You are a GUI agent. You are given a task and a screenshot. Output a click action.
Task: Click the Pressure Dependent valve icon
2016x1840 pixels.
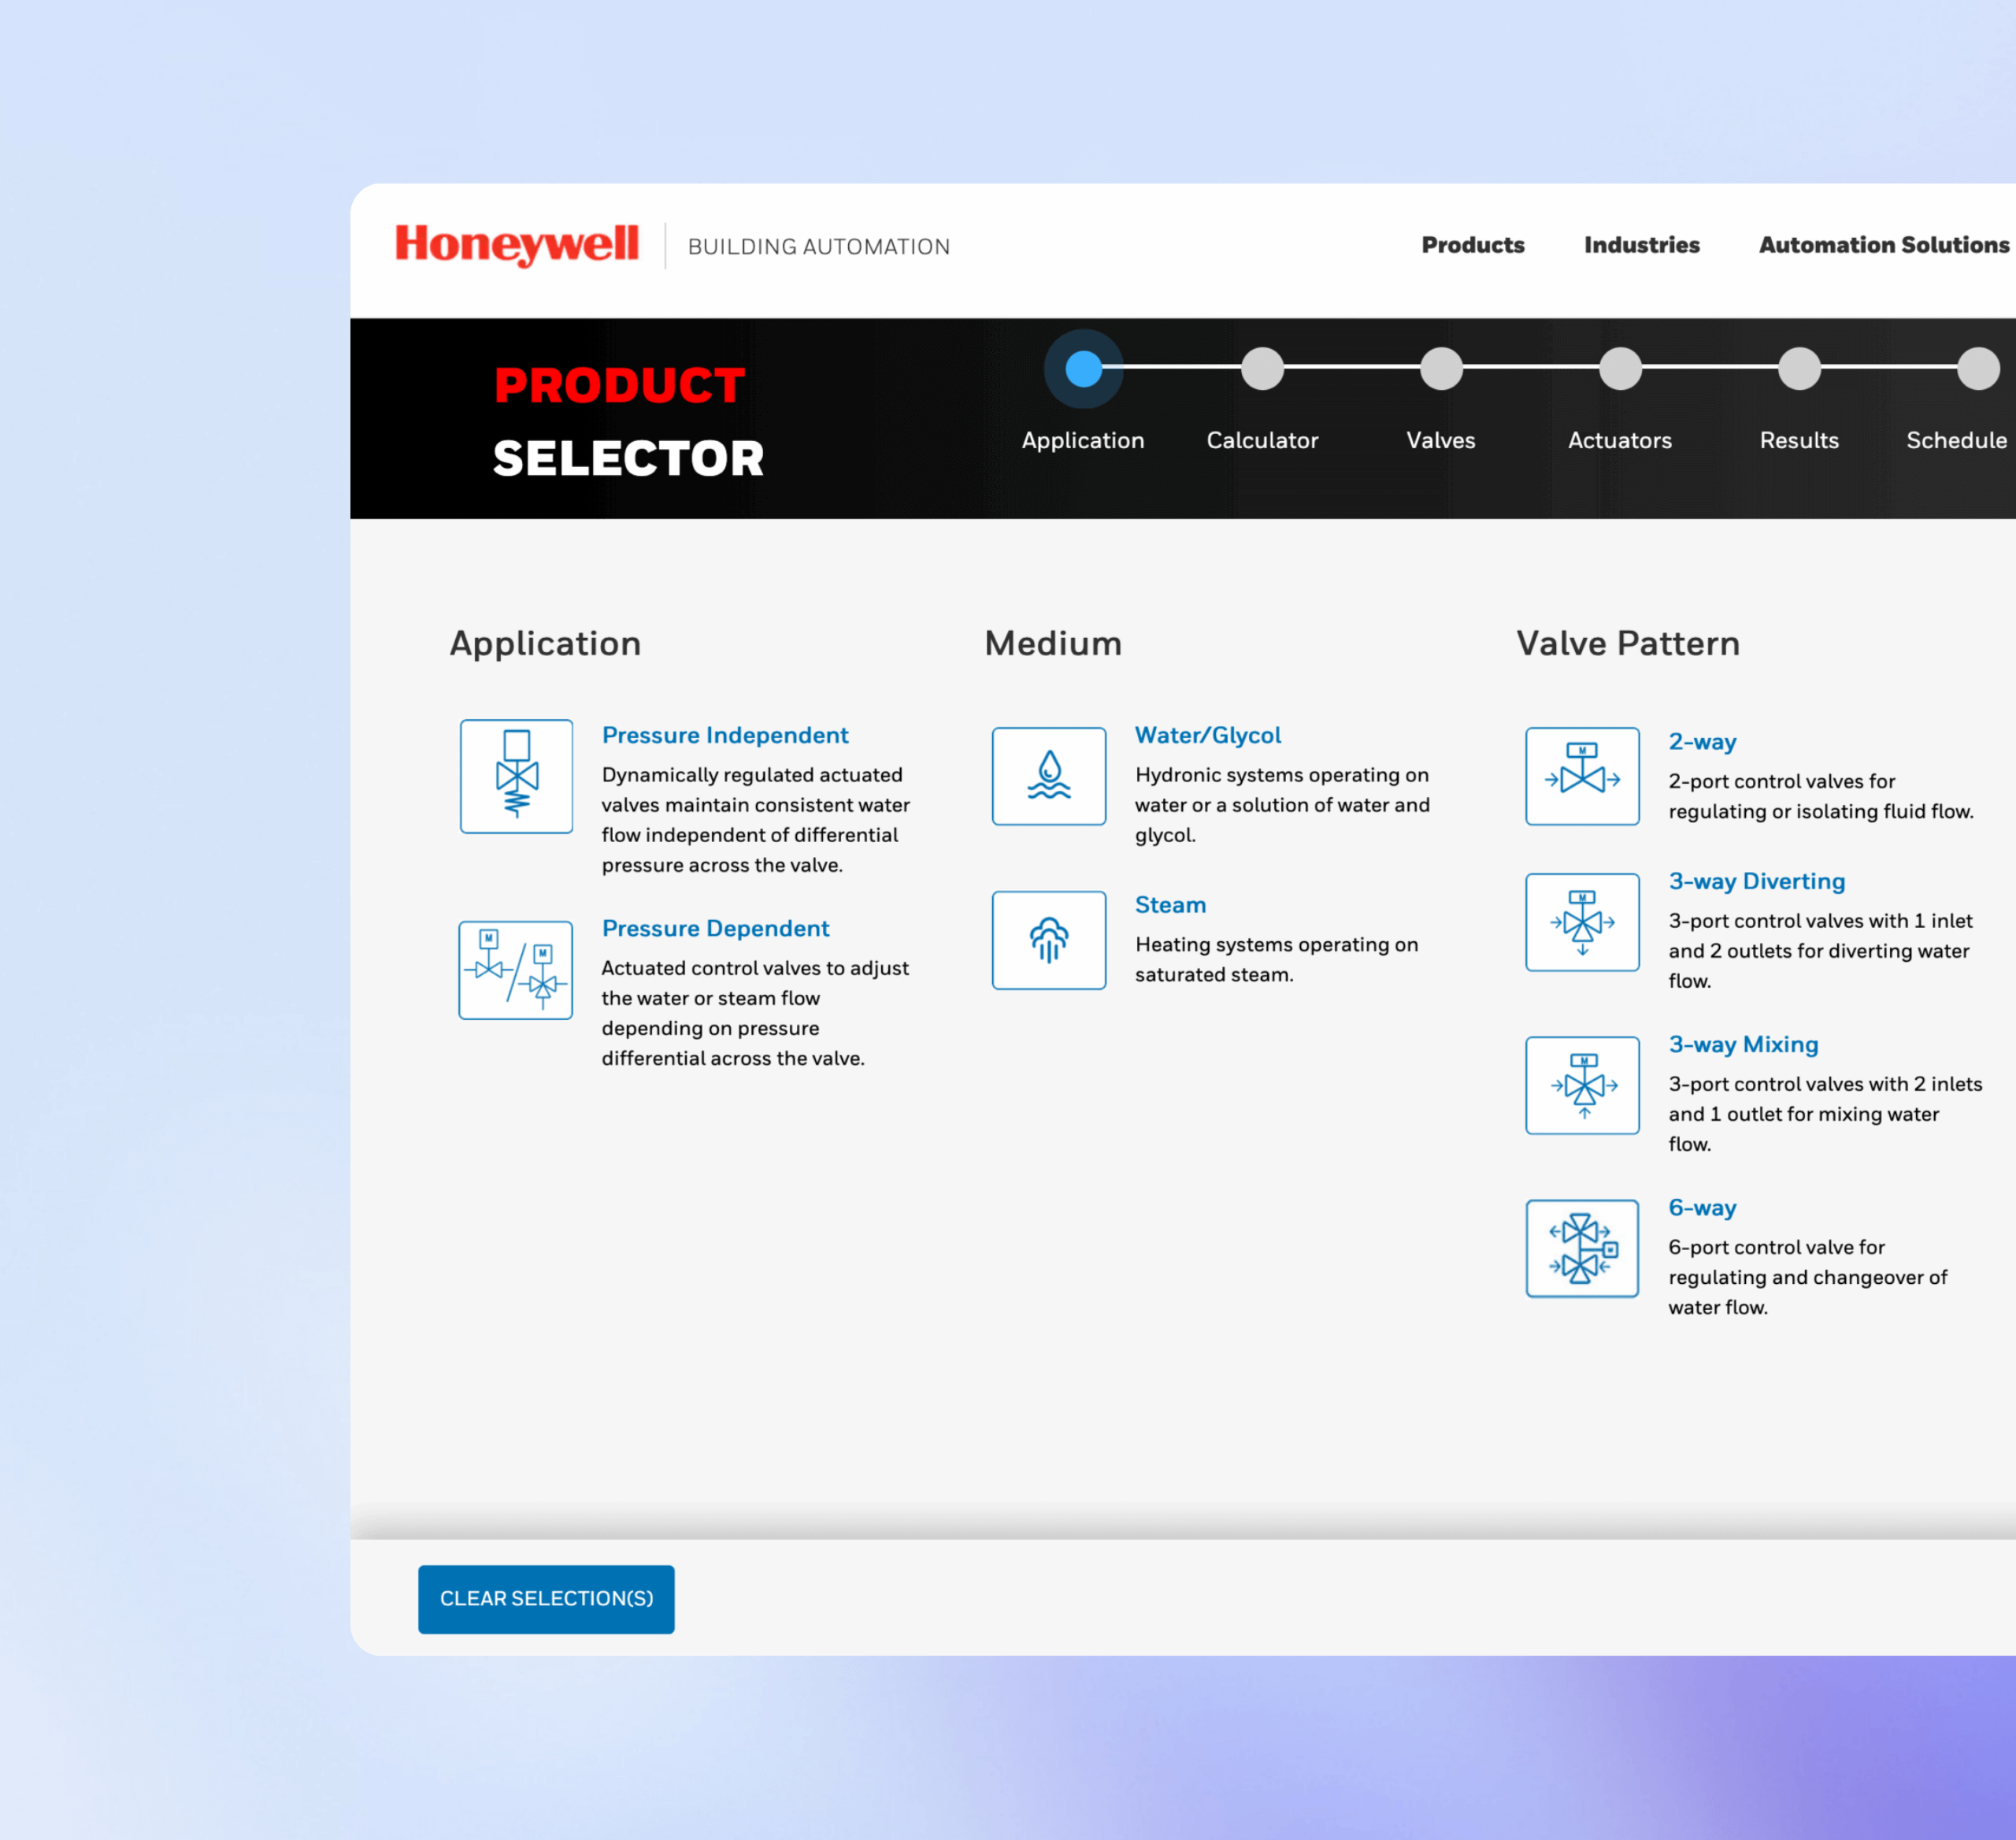[516, 970]
